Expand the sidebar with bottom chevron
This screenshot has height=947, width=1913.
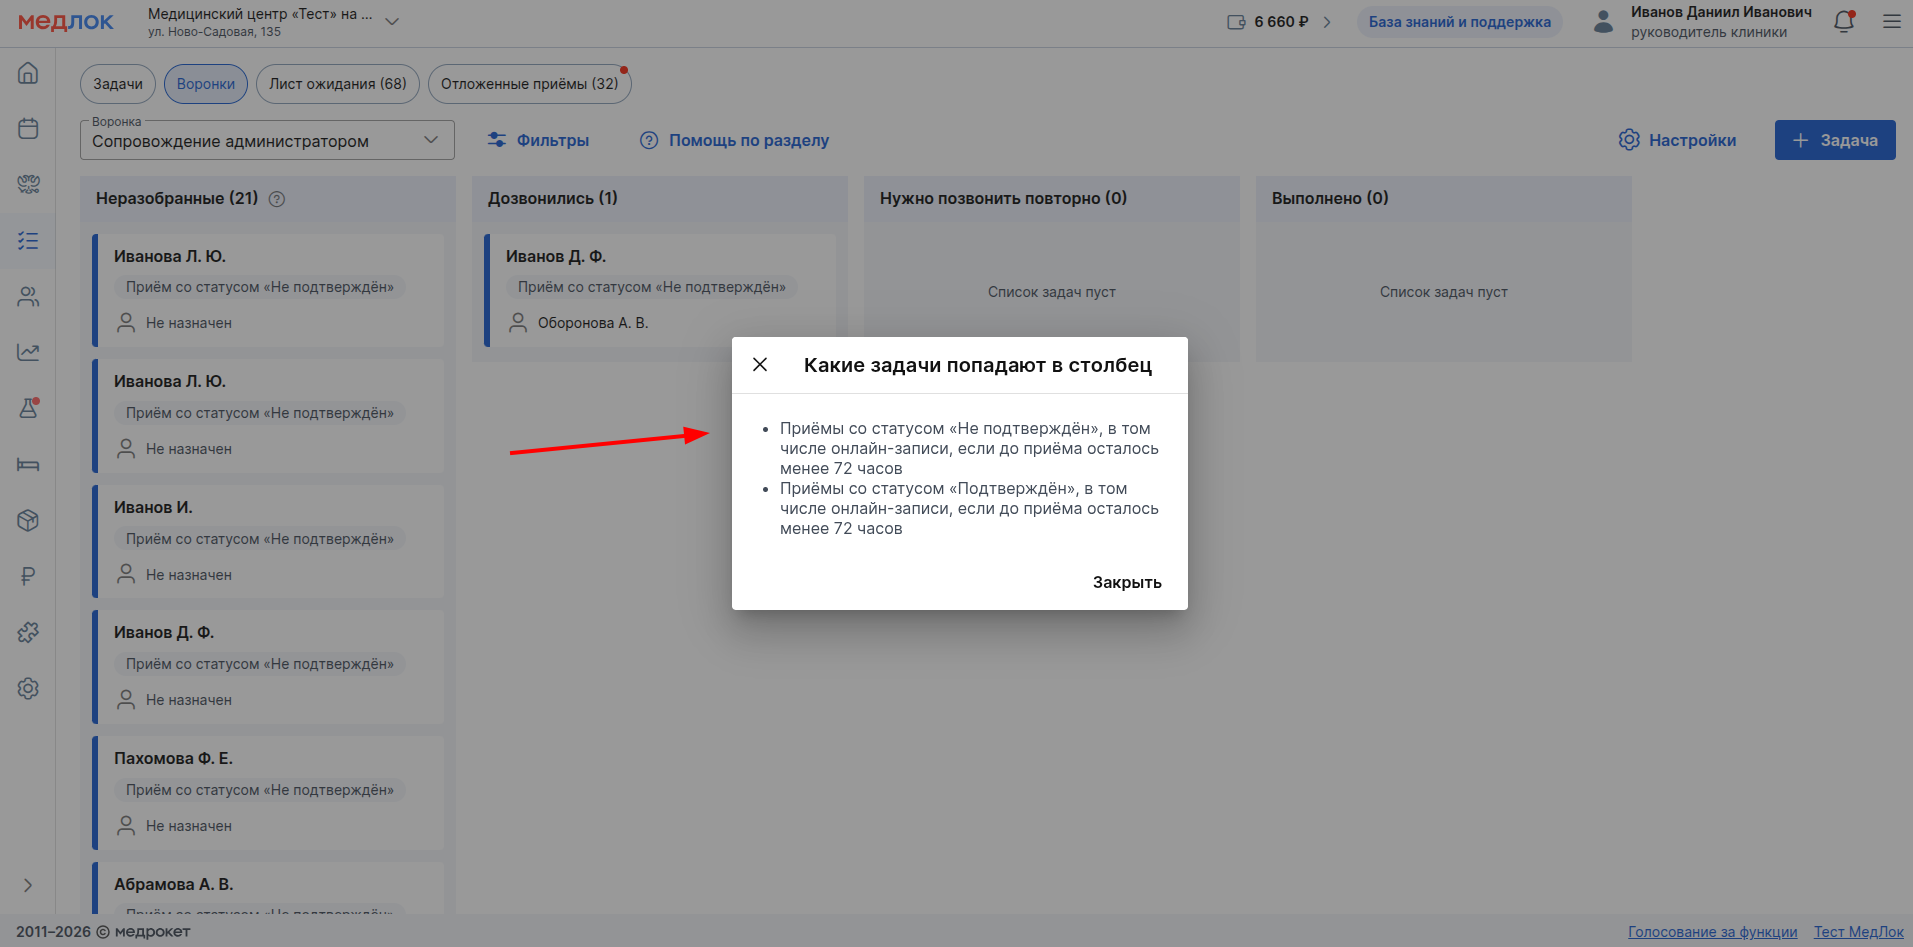pyautogui.click(x=28, y=885)
